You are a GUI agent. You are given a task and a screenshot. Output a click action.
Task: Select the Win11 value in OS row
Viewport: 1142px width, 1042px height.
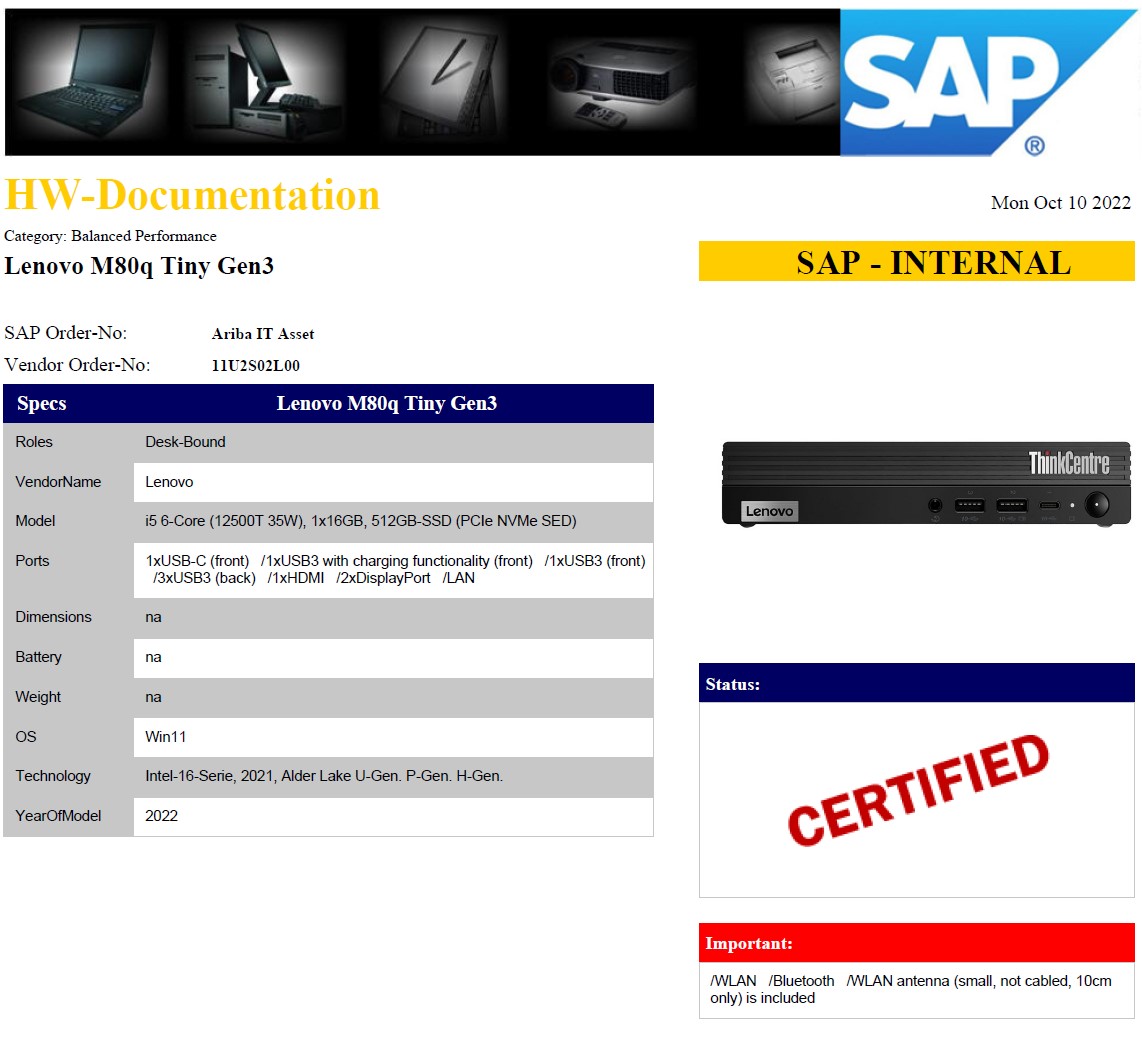click(x=166, y=737)
